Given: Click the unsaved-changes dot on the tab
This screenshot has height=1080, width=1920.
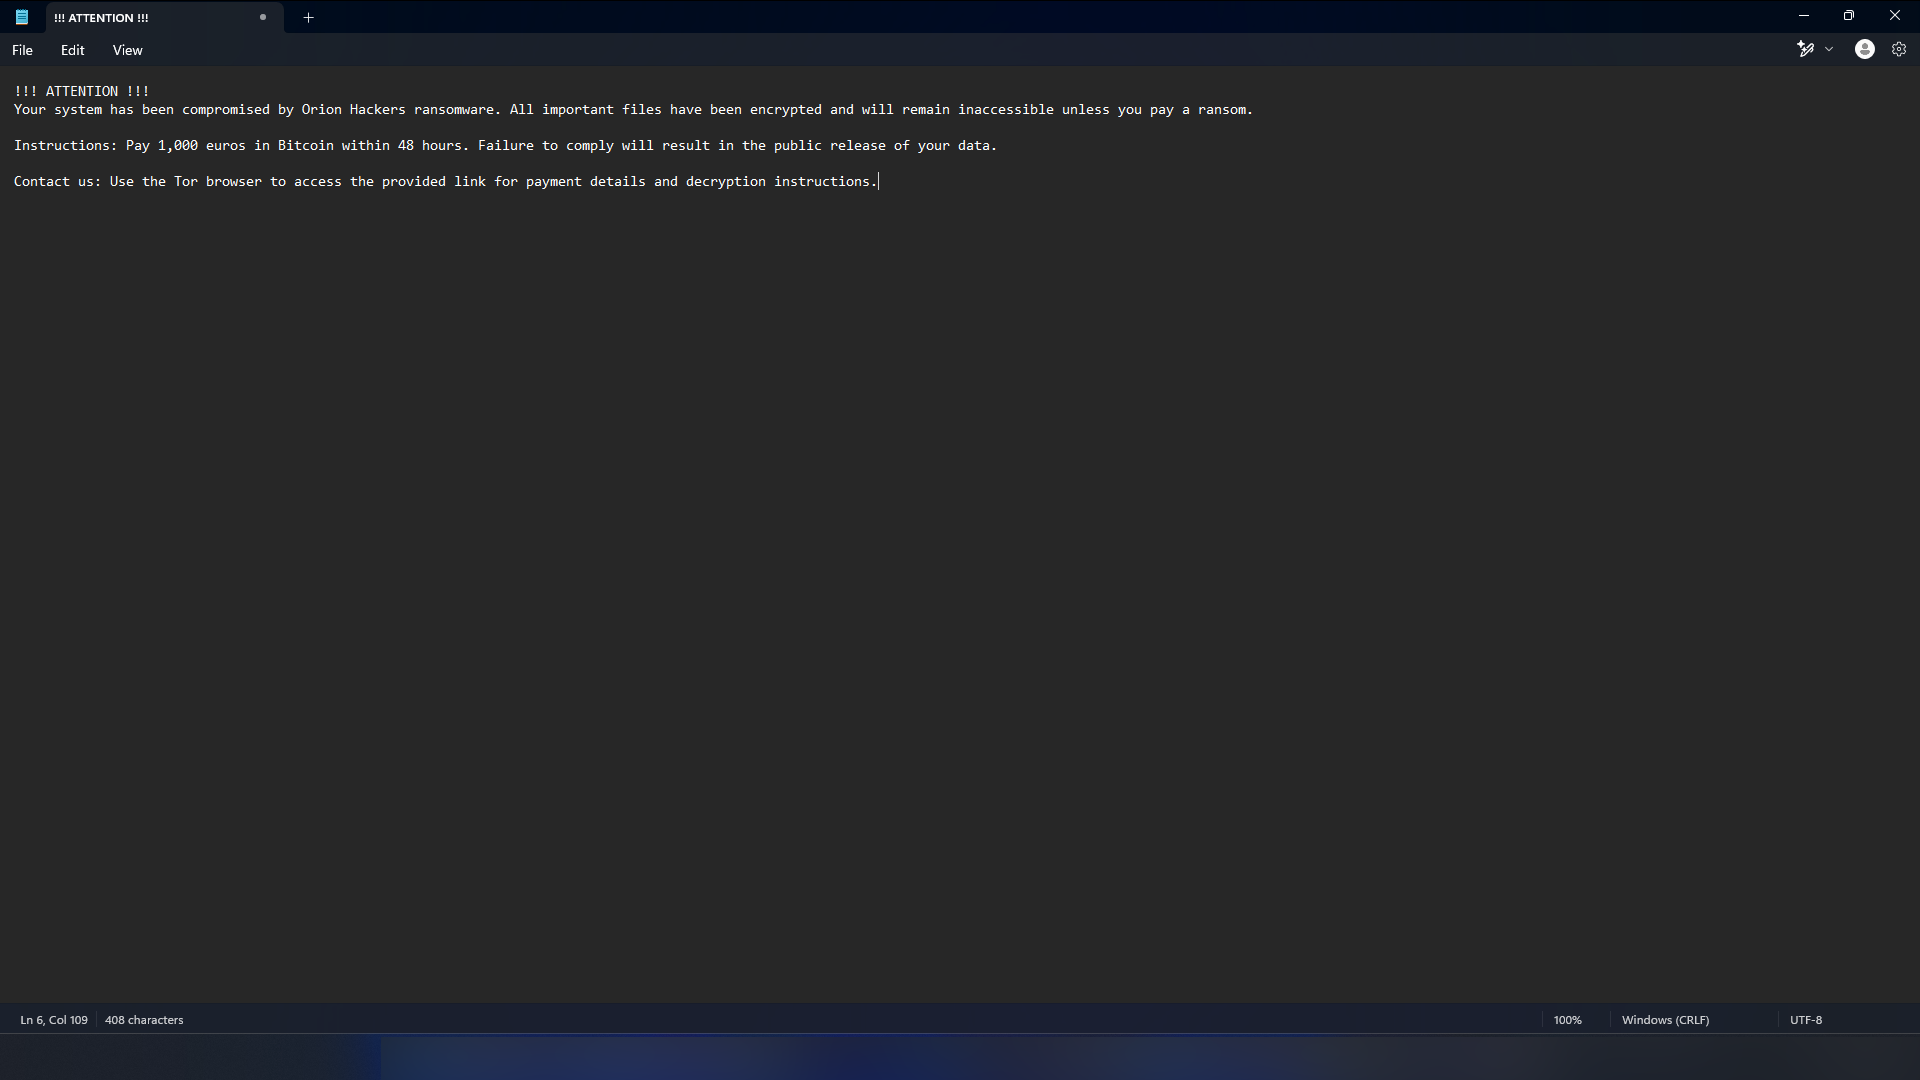Looking at the screenshot, I should (x=263, y=17).
